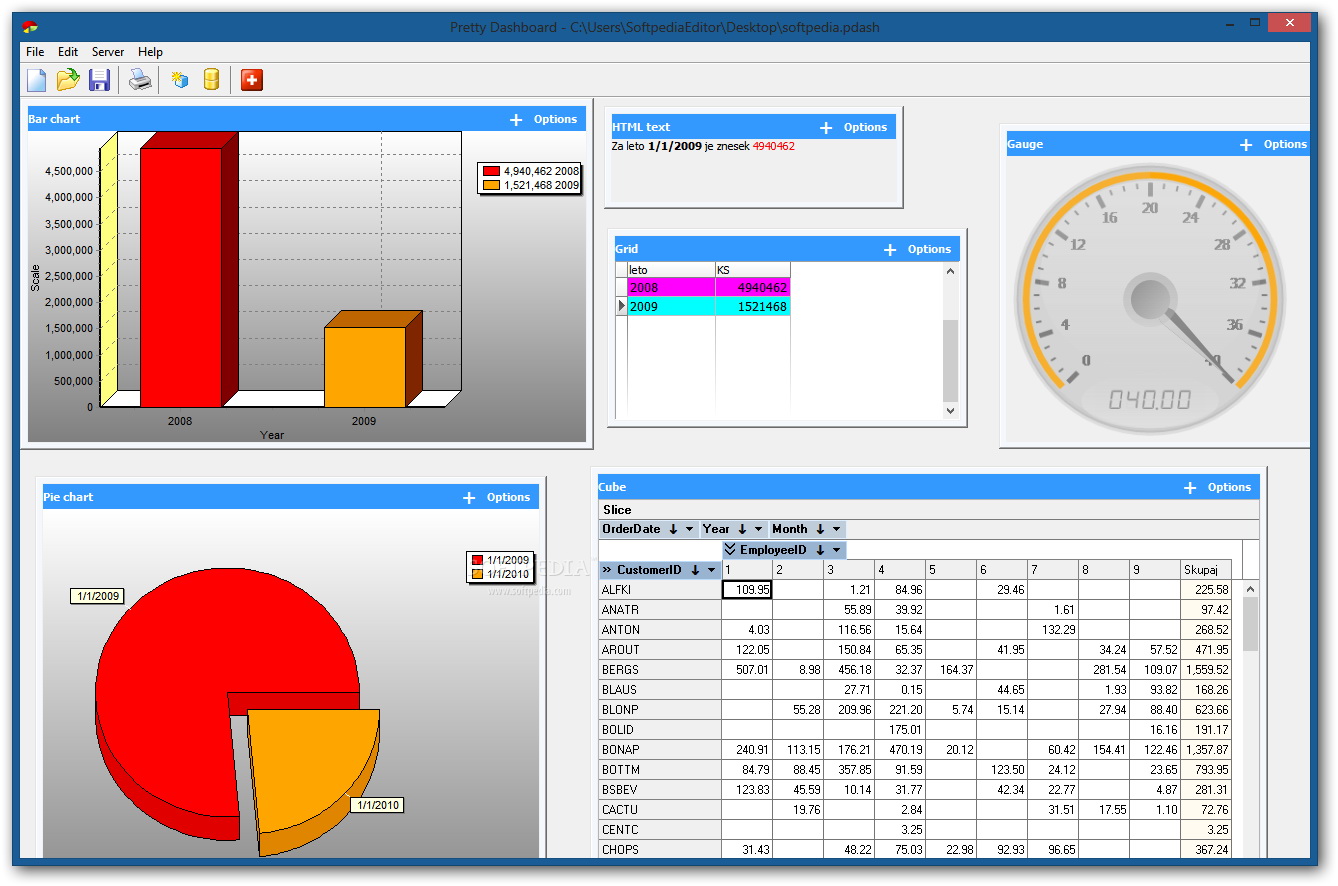The width and height of the screenshot is (1338, 886).
Task: Select the BERGS row header in the Cube
Action: [x=660, y=670]
